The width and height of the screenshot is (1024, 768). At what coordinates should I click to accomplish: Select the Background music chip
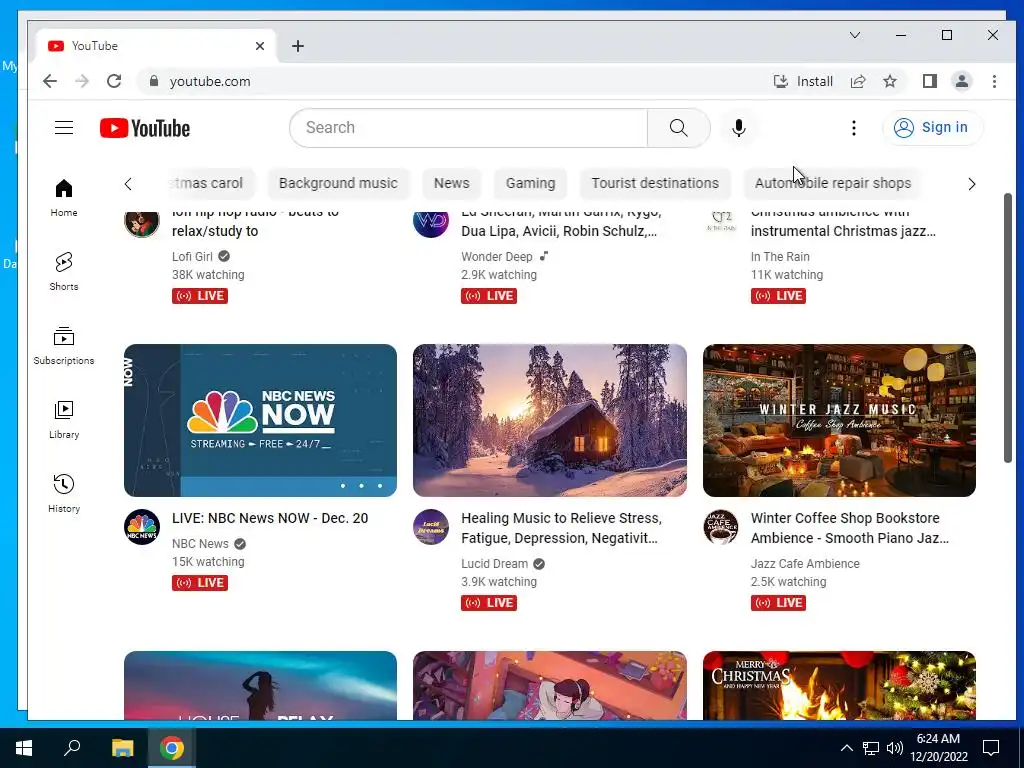[x=338, y=184]
